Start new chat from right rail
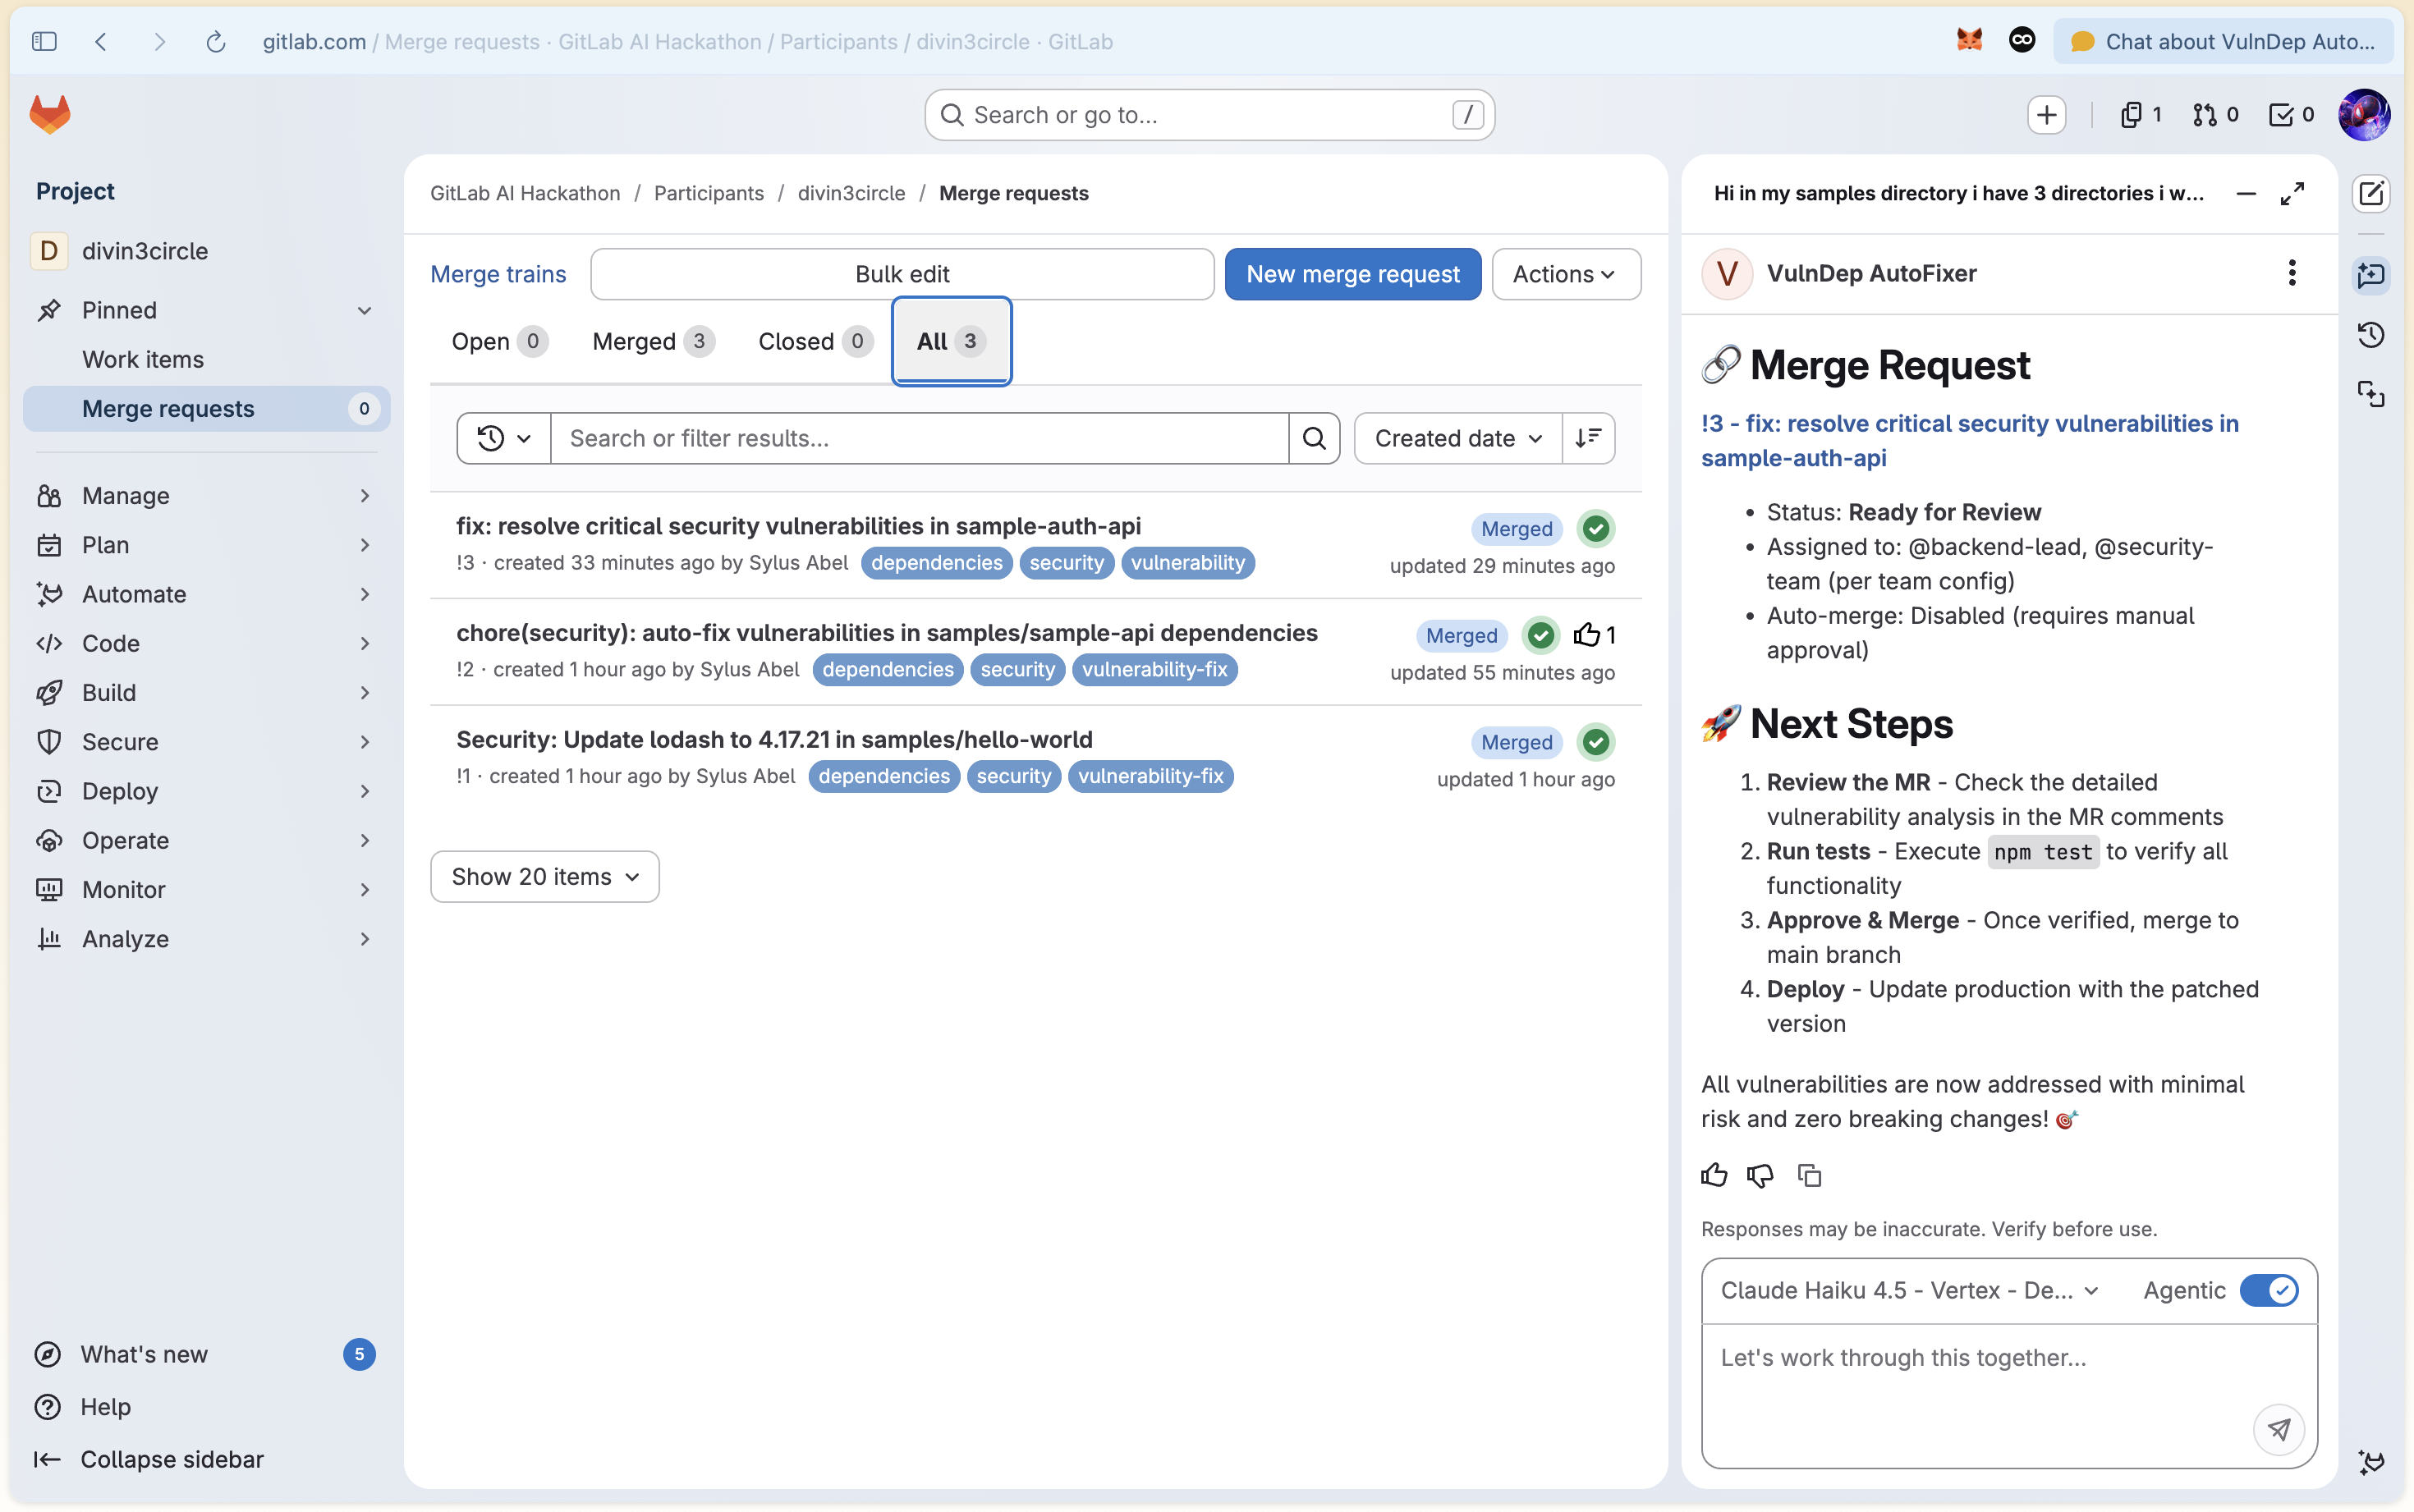Viewport: 2414px width, 1512px height. (2371, 193)
